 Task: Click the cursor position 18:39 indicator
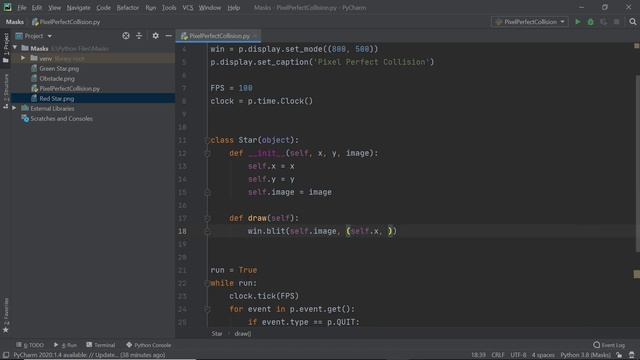pos(478,355)
